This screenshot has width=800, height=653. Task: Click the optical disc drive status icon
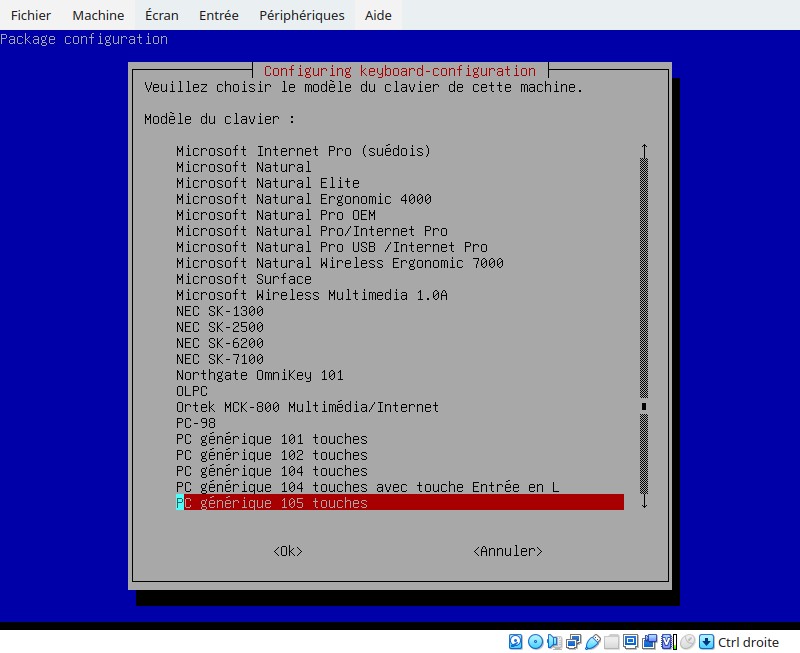(x=535, y=641)
